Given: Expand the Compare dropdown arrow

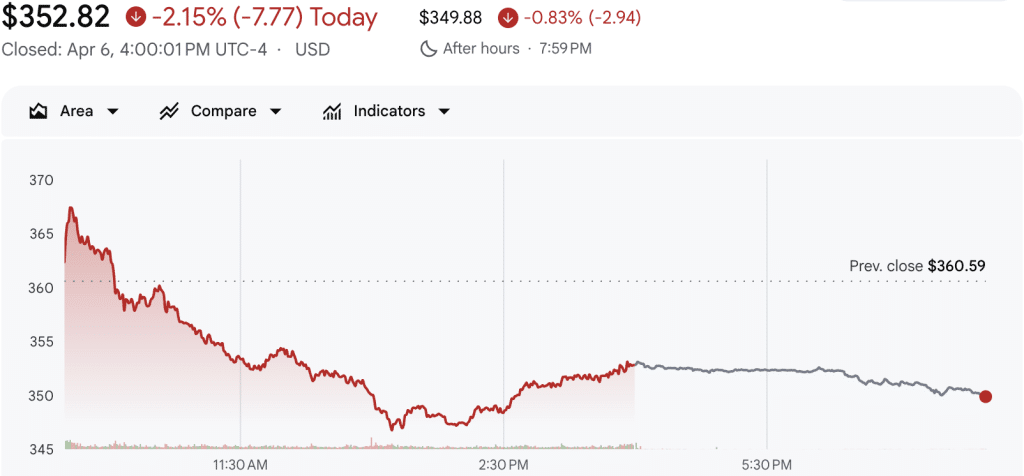Looking at the screenshot, I should 275,111.
